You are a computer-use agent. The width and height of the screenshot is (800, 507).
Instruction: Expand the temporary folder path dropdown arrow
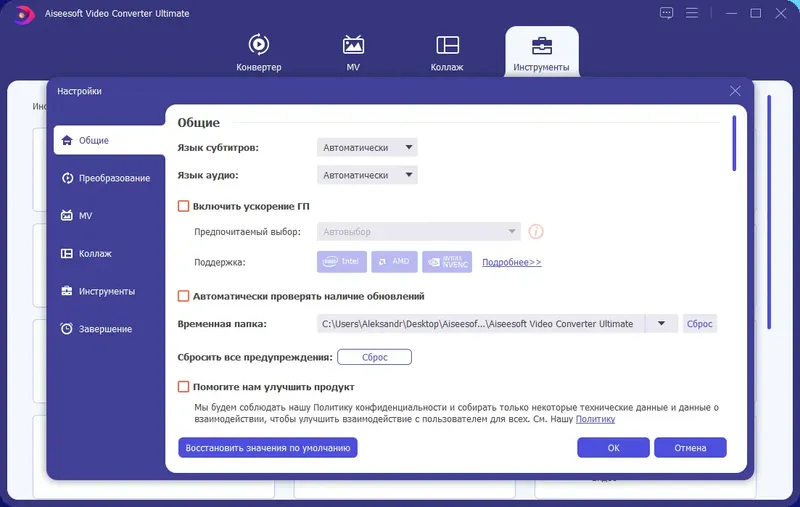661,324
